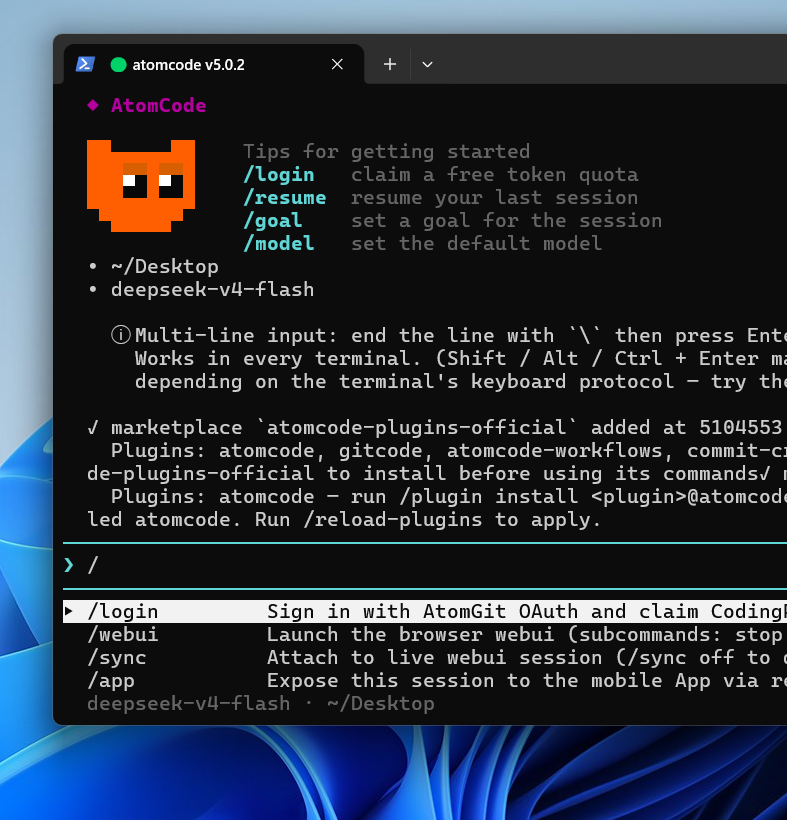Viewport: 787px width, 820px height.
Task: Click the /login tip command
Action: click(x=279, y=174)
